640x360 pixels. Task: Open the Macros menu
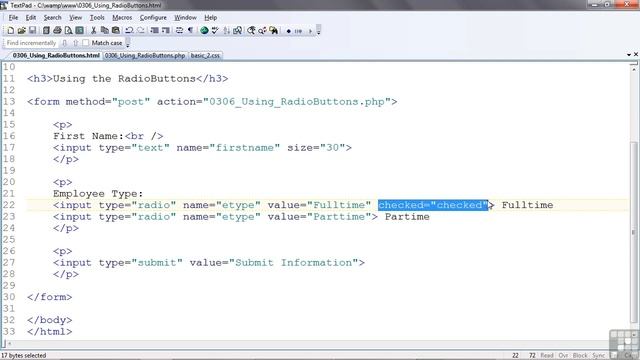click(122, 18)
